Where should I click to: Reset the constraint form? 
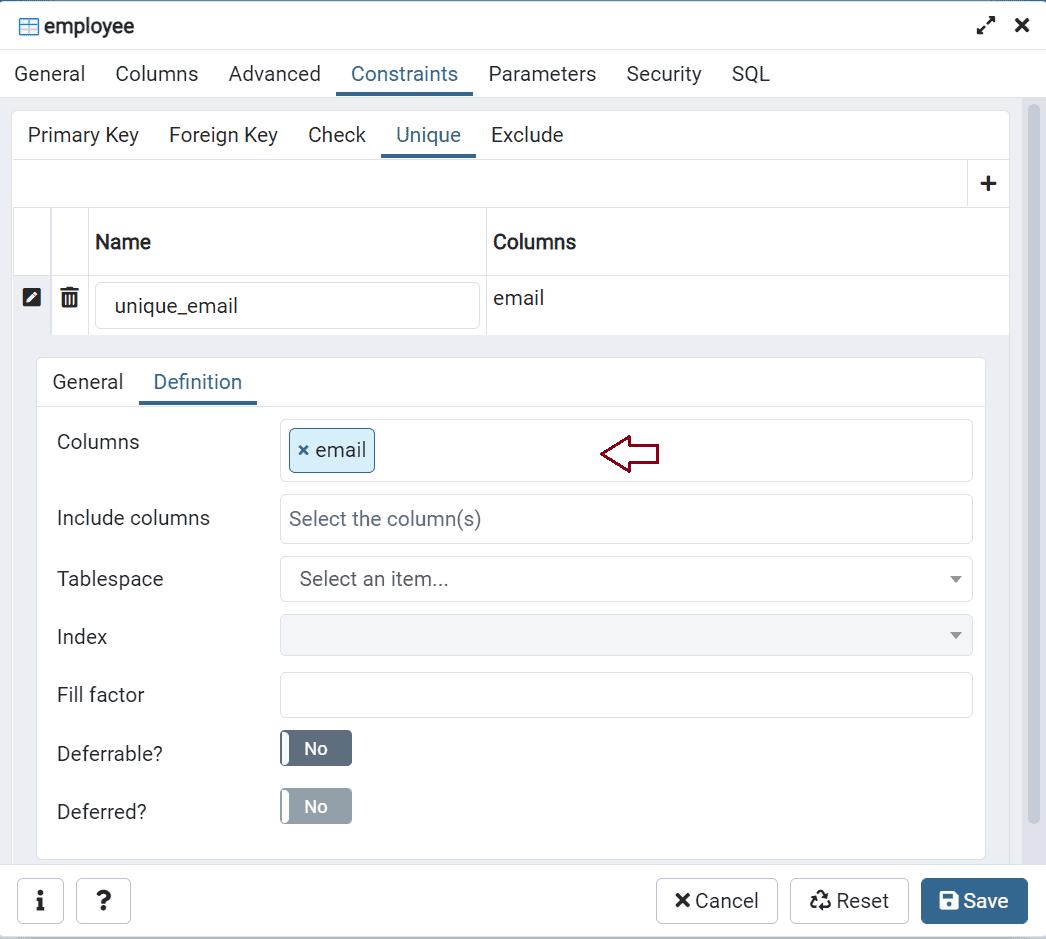[x=849, y=900]
